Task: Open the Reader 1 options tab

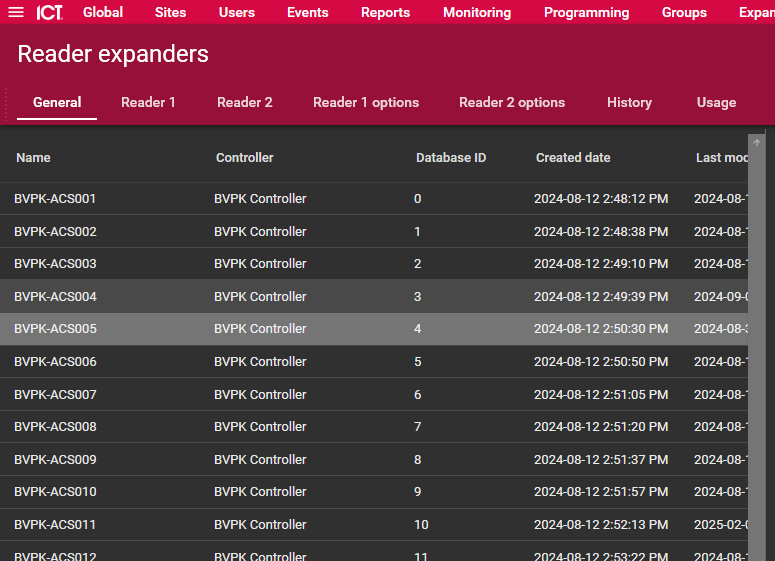Action: (x=366, y=102)
